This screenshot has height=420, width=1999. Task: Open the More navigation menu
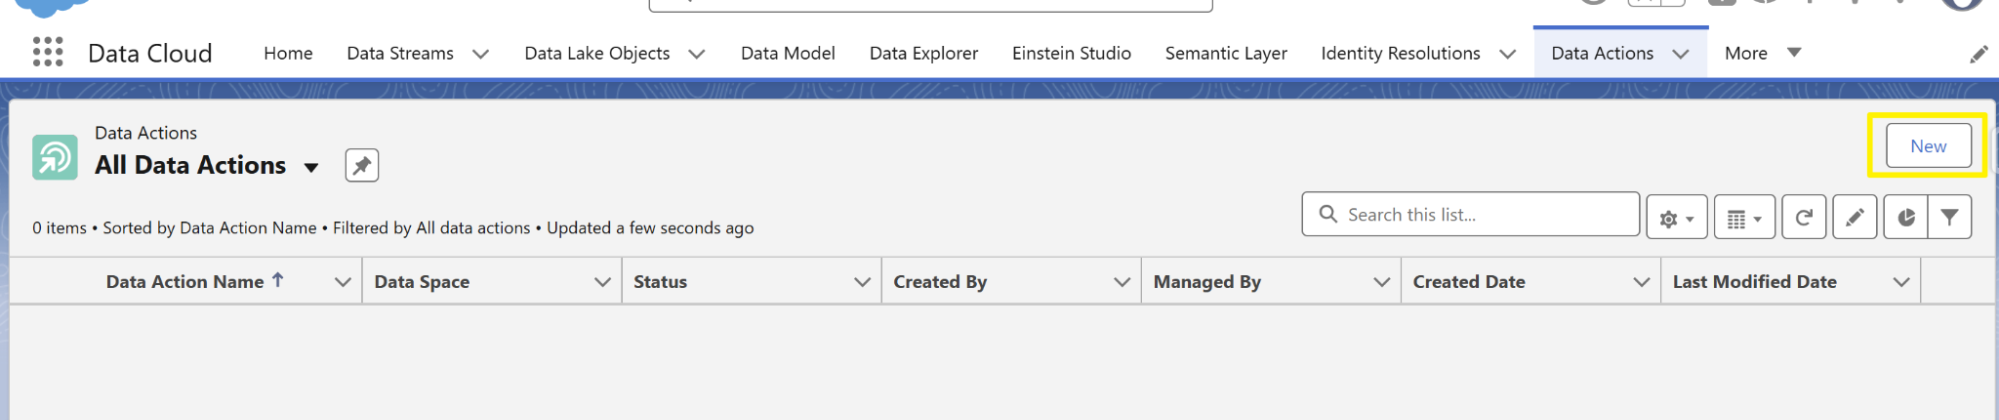(x=1763, y=53)
